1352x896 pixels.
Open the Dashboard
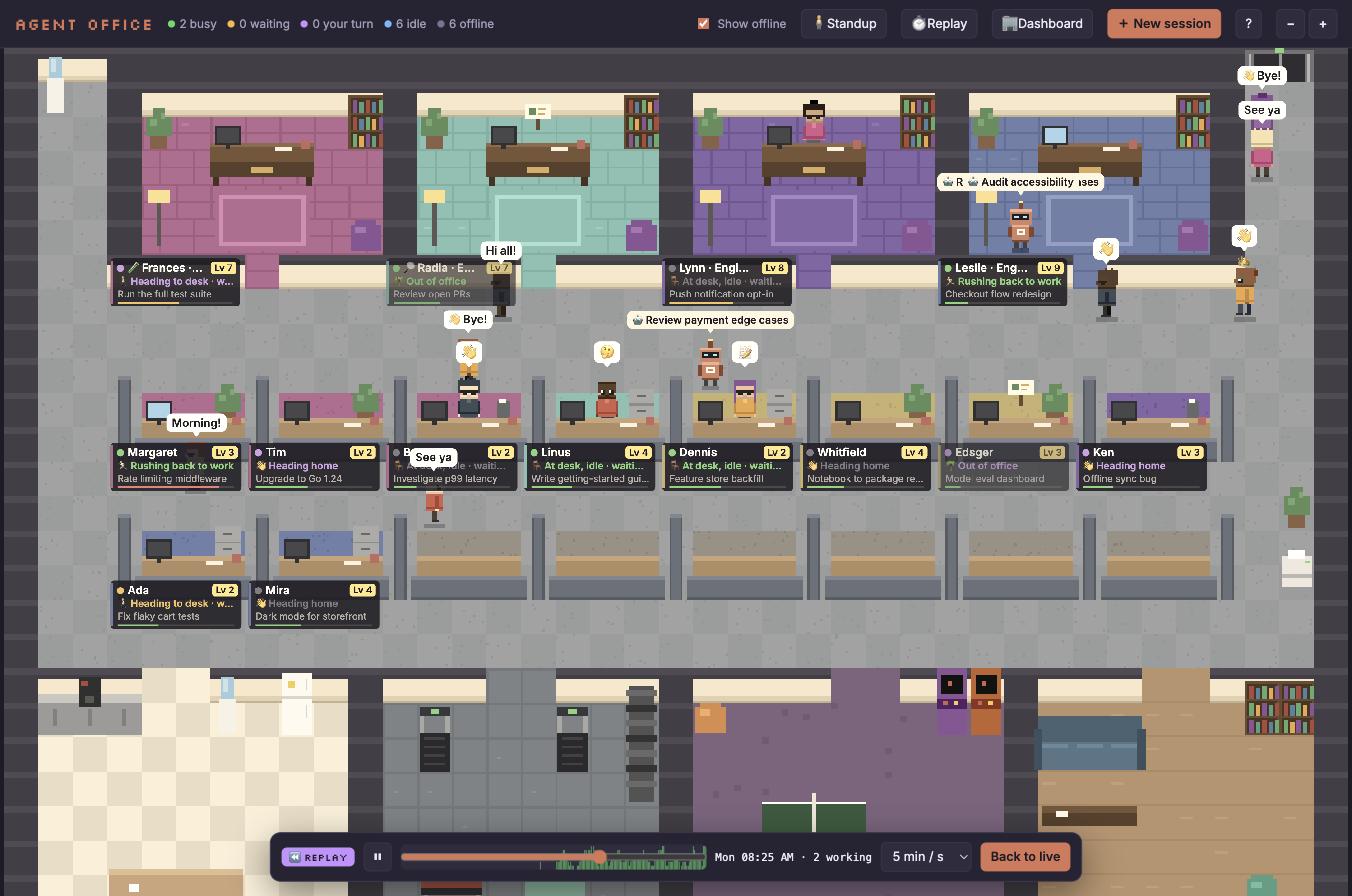(1041, 24)
